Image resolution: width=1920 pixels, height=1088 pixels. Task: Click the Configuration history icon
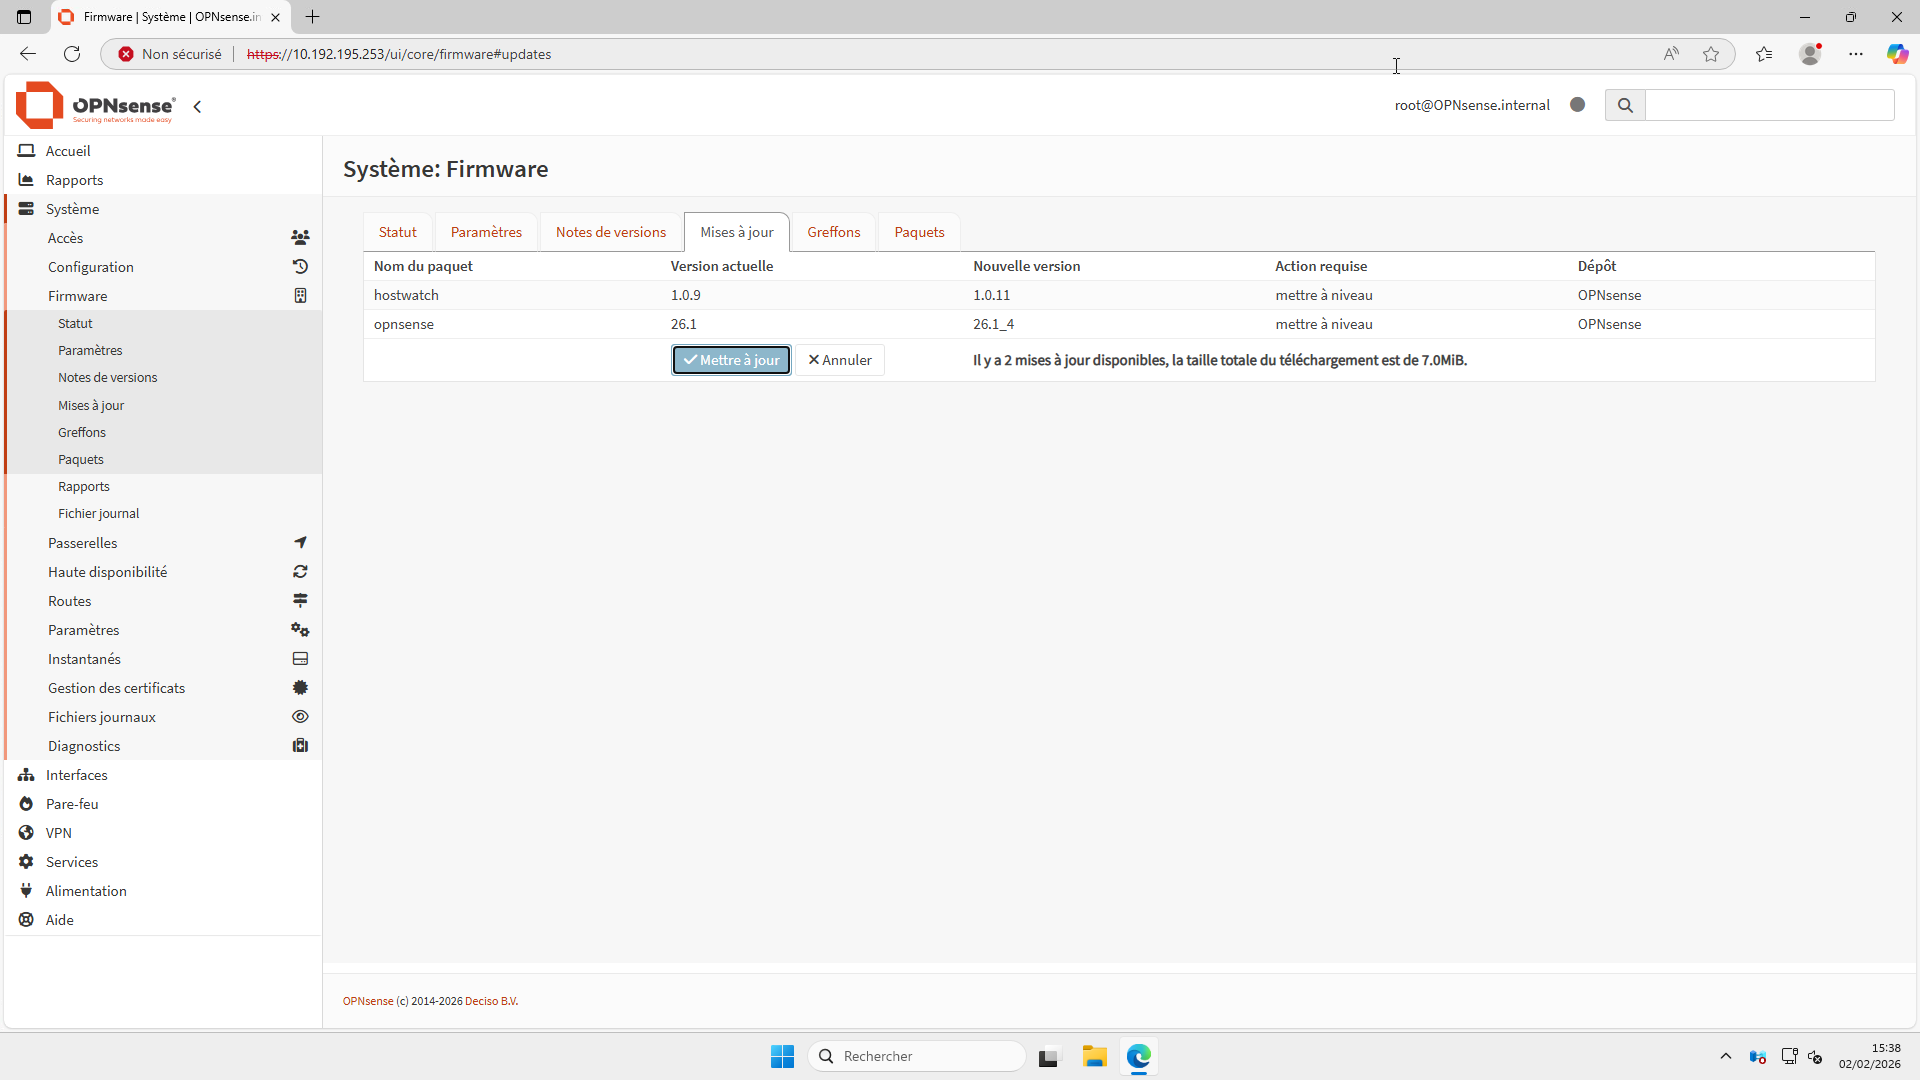point(300,267)
